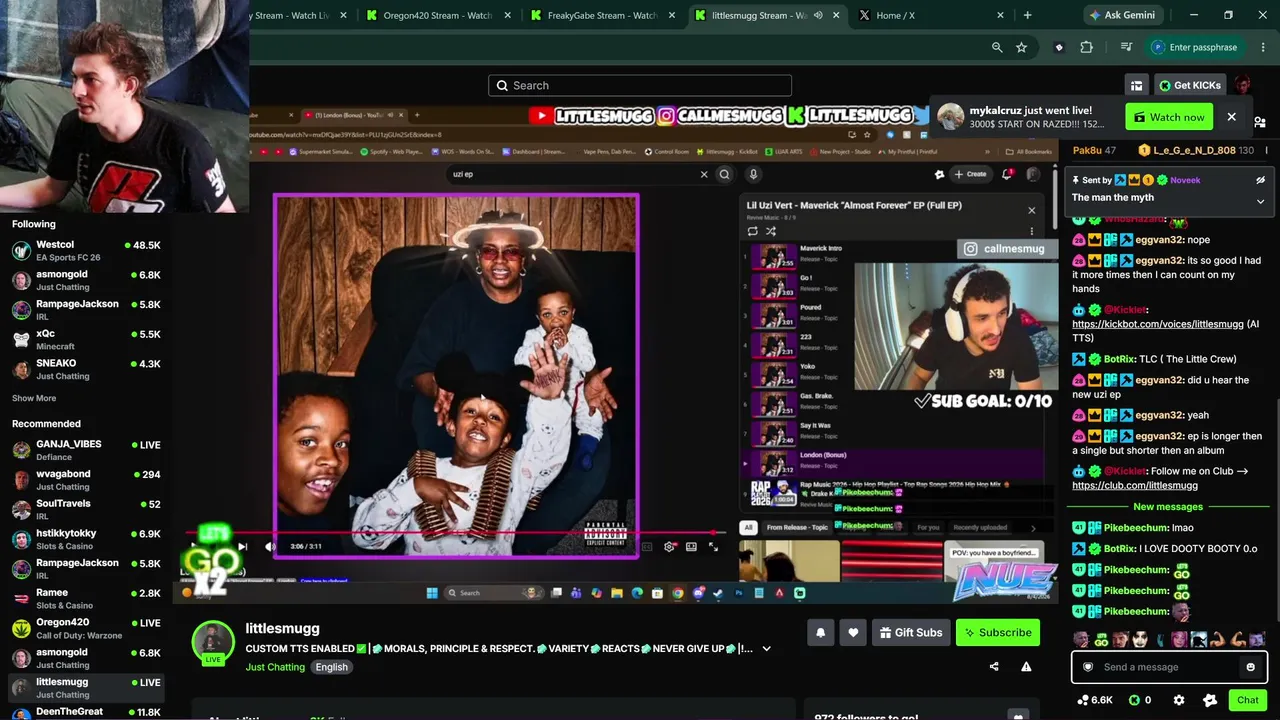Screen dimensions: 1280x720
Task: Open Oregon420 channel in Recommended
Action: point(86,628)
